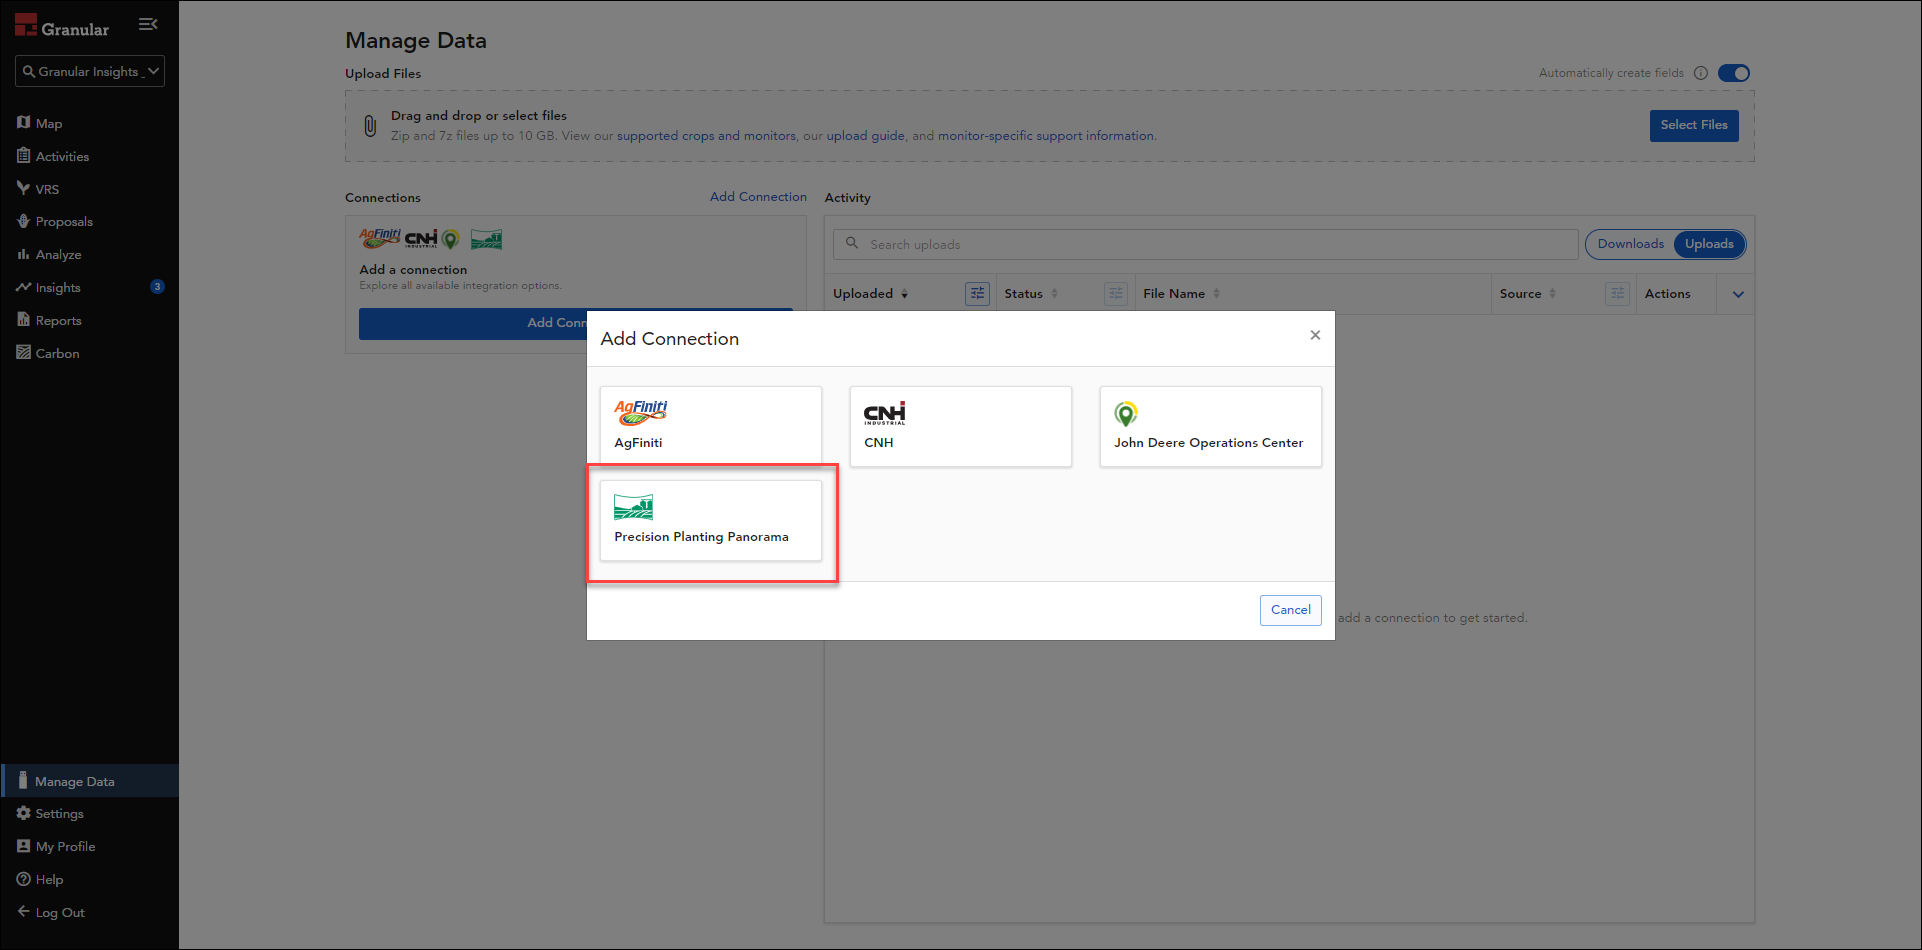This screenshot has width=1922, height=950.
Task: Click the Granular logo in the sidebar
Action: (x=62, y=27)
